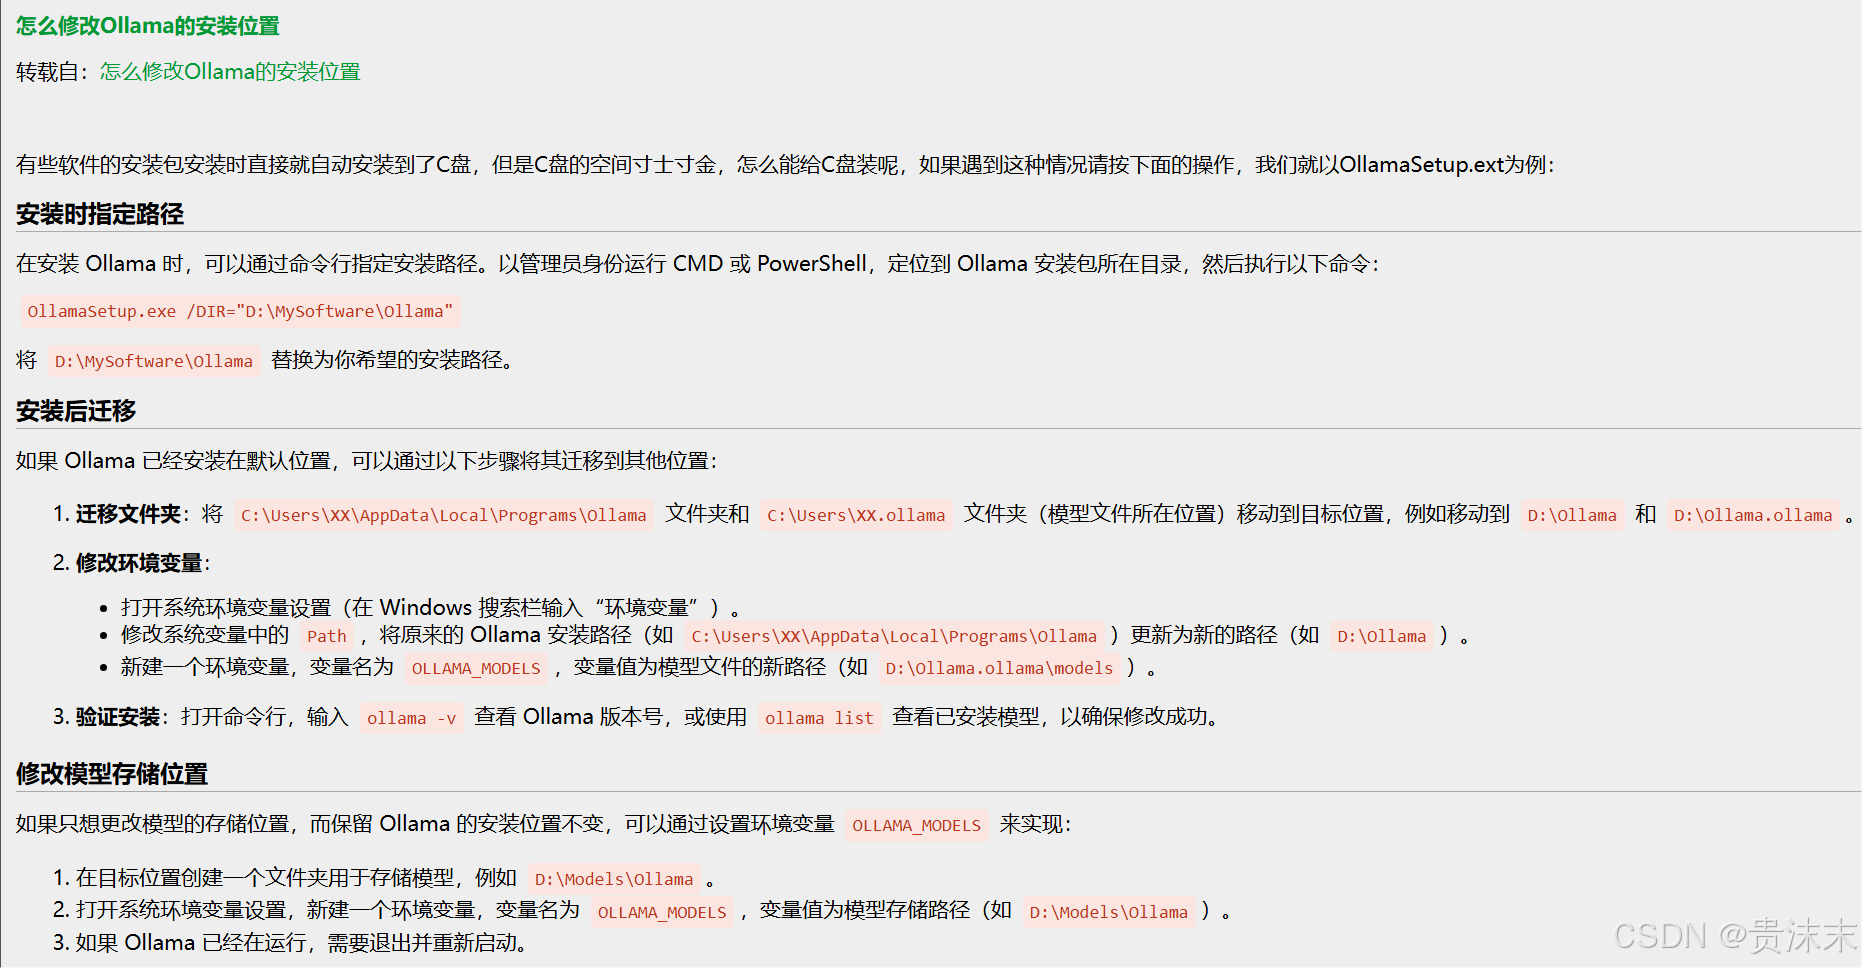Click the bullet 打开系统环境变量设置（在 Windows 搜索栏
1862x968 pixels.
coord(430,608)
